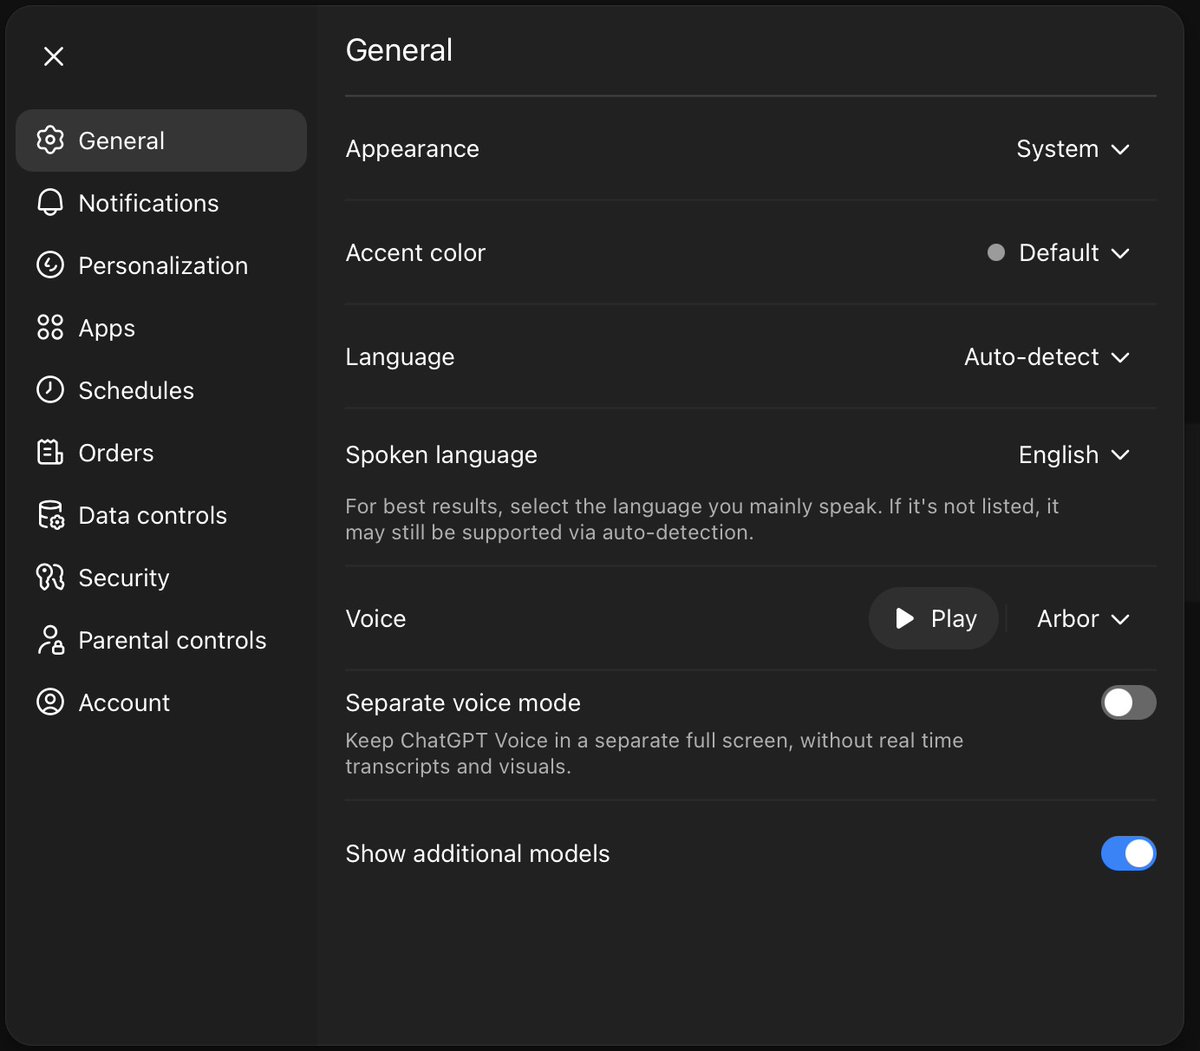1200x1051 pixels.
Task: Go to the Account settings section
Action: tap(124, 703)
